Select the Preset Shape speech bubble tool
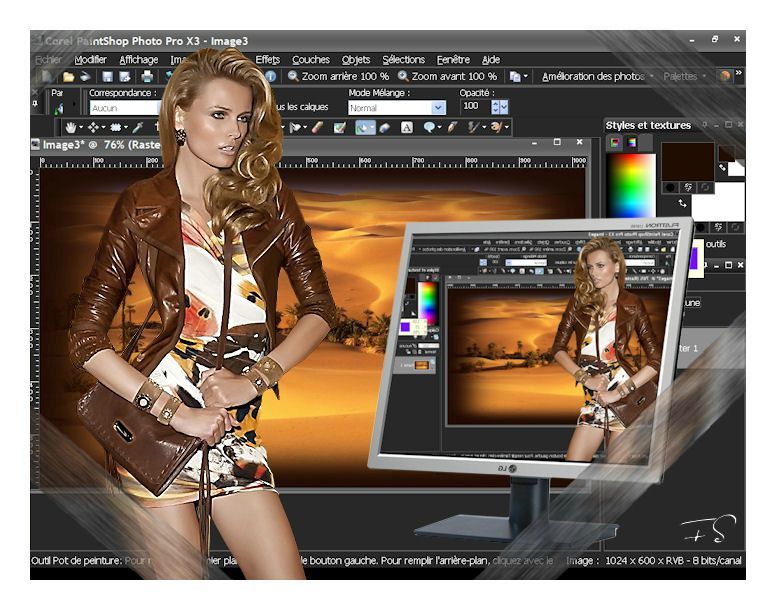 click(429, 128)
